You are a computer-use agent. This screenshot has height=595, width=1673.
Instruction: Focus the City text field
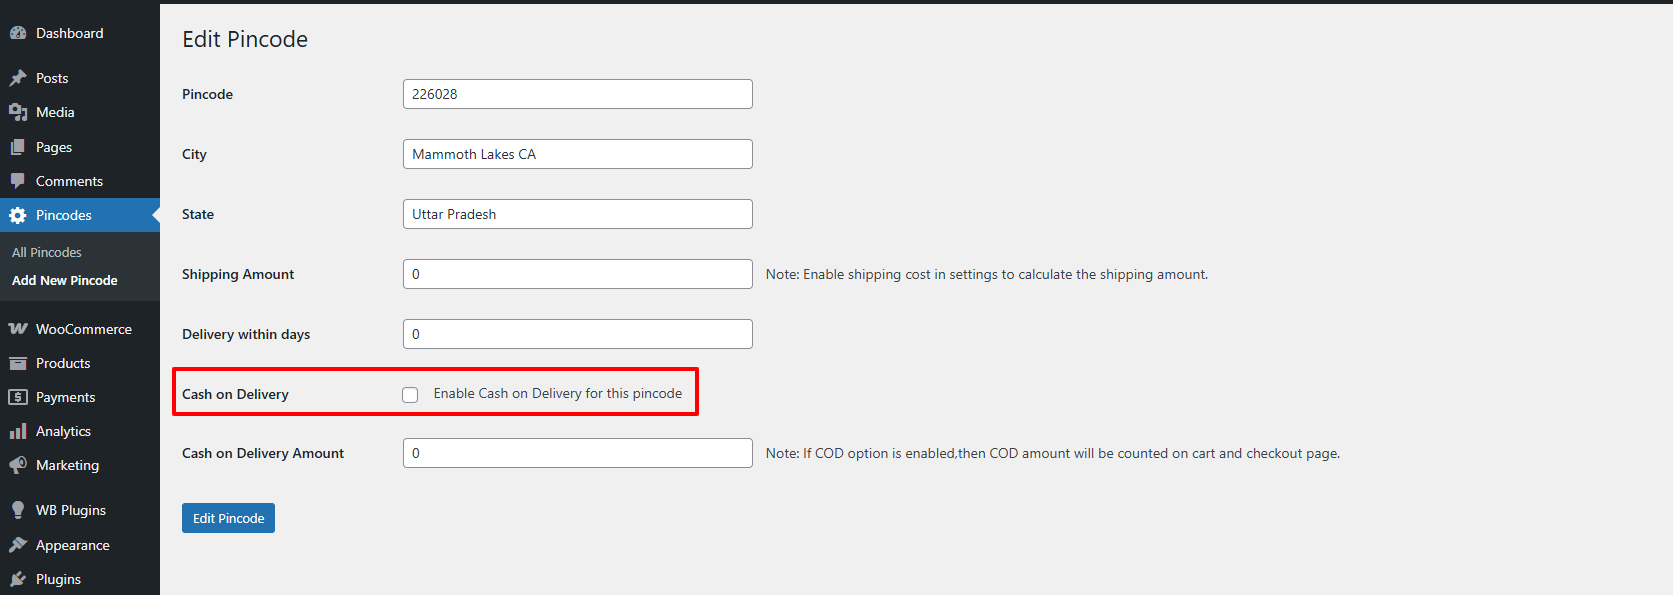click(577, 154)
